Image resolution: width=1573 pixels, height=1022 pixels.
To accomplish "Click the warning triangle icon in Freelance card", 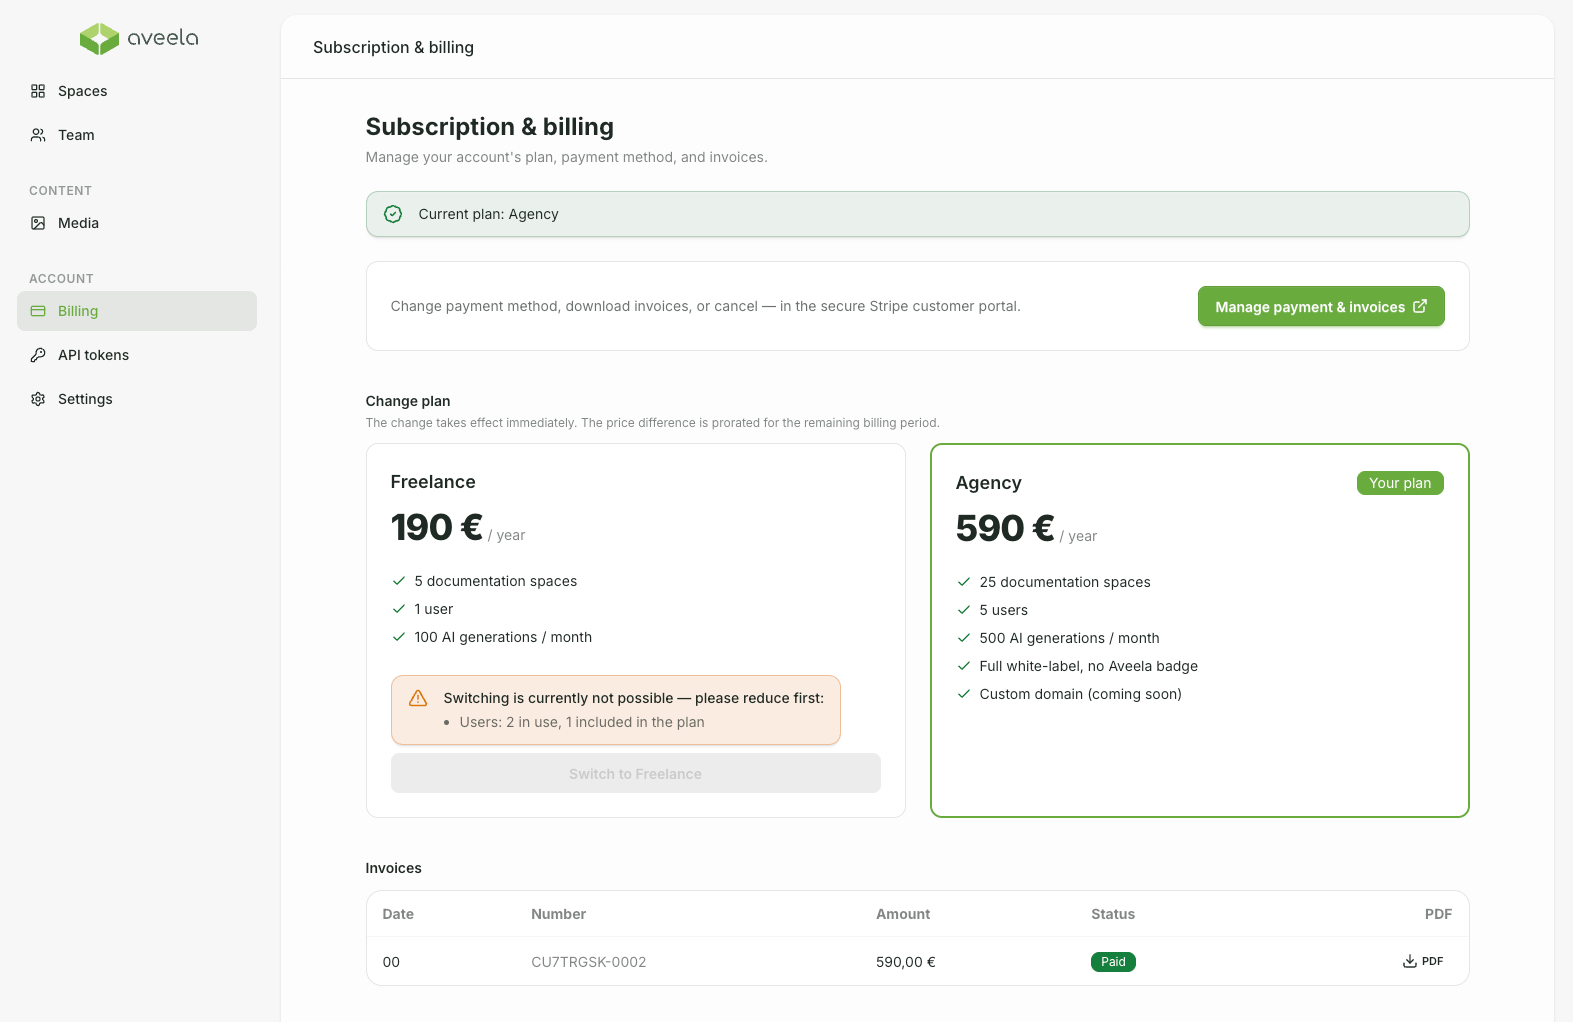I will (x=418, y=698).
